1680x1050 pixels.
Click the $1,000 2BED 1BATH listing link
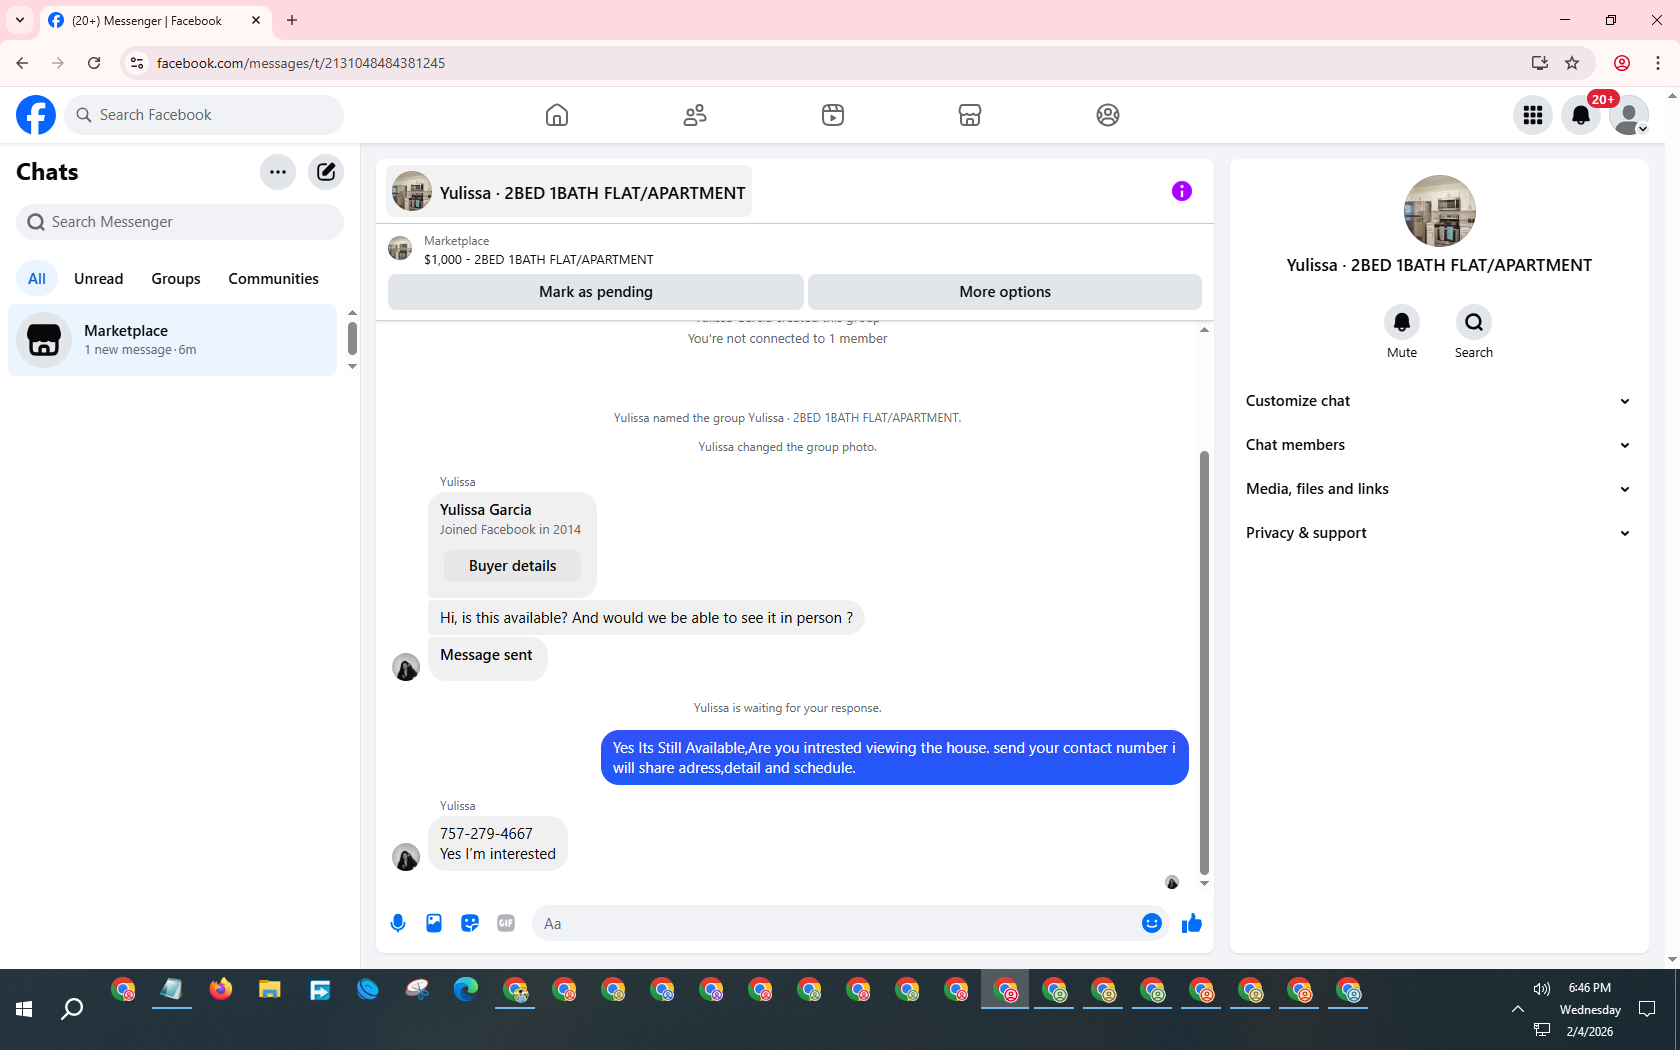(539, 259)
